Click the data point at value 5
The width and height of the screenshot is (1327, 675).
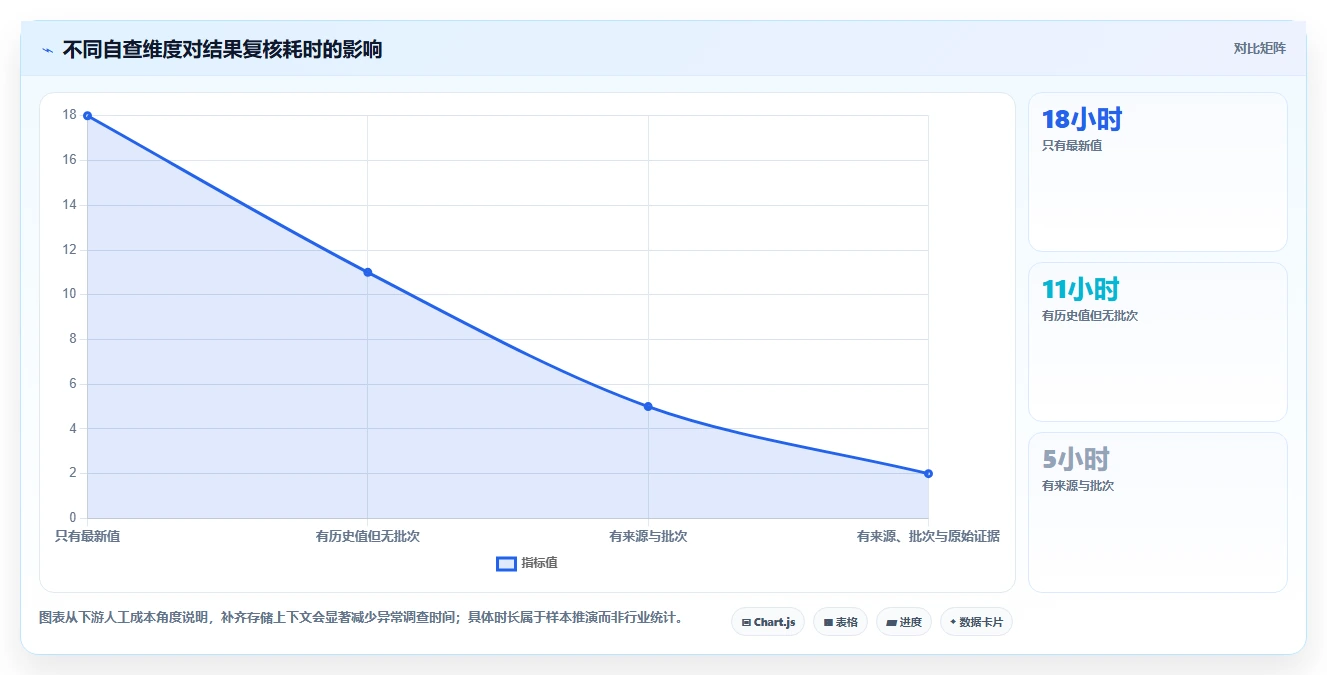[x=648, y=406]
